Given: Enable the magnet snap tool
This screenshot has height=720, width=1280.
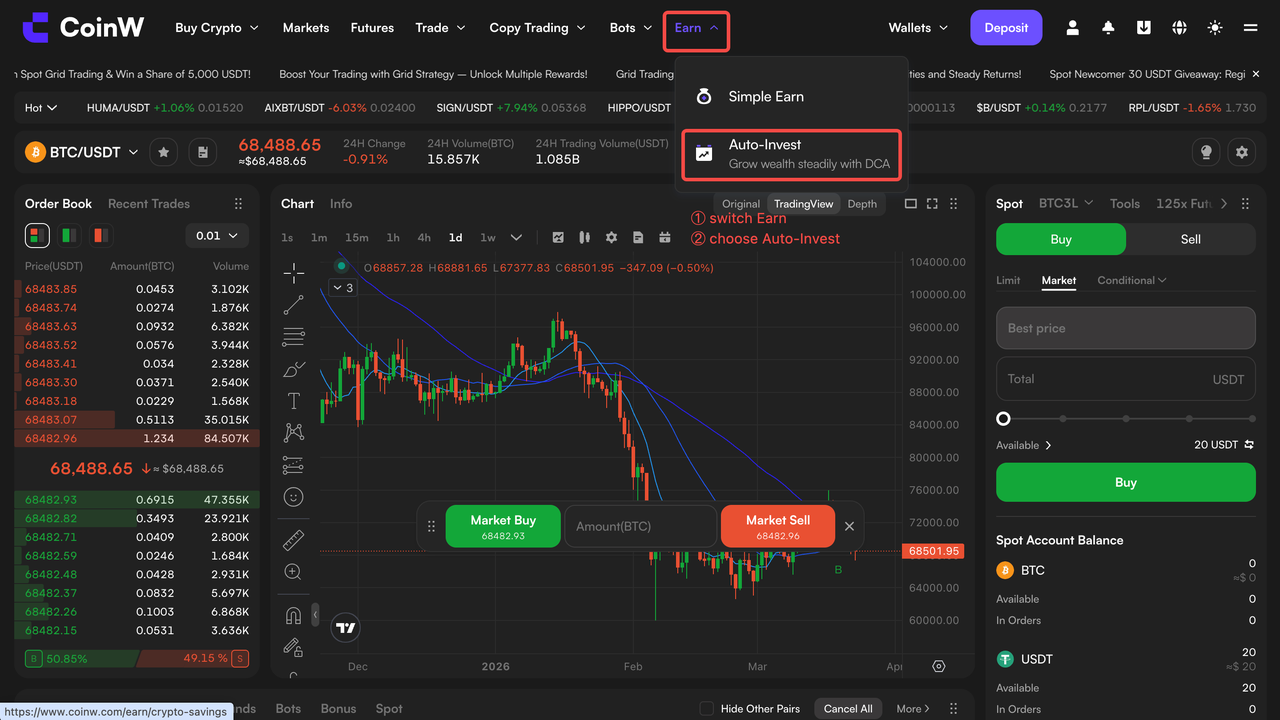Looking at the screenshot, I should click(293, 615).
